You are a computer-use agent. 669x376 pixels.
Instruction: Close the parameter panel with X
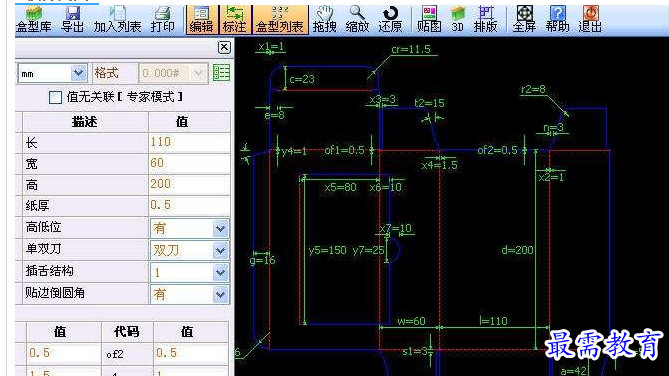224,47
